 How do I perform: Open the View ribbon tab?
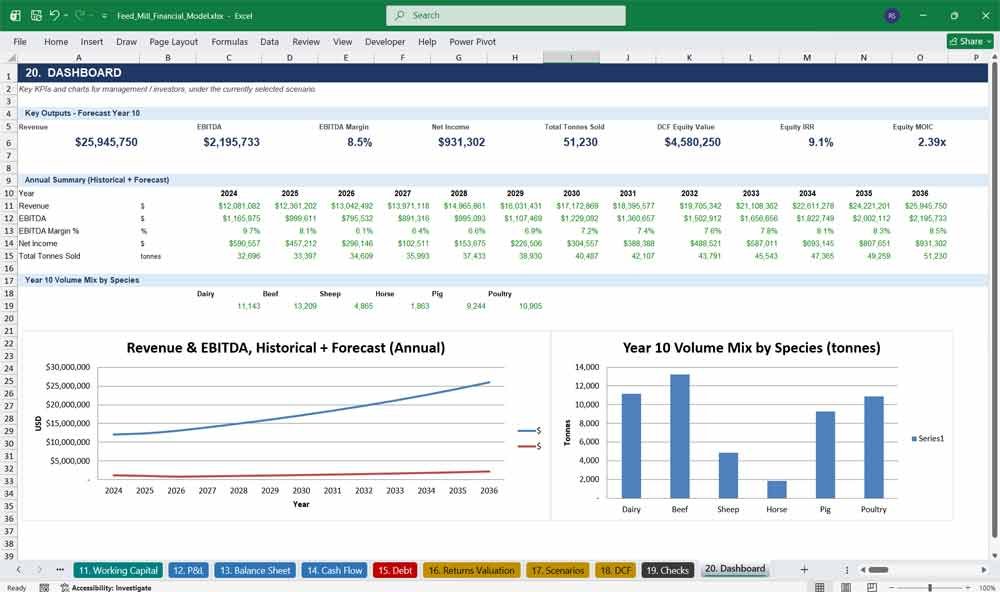[342, 41]
